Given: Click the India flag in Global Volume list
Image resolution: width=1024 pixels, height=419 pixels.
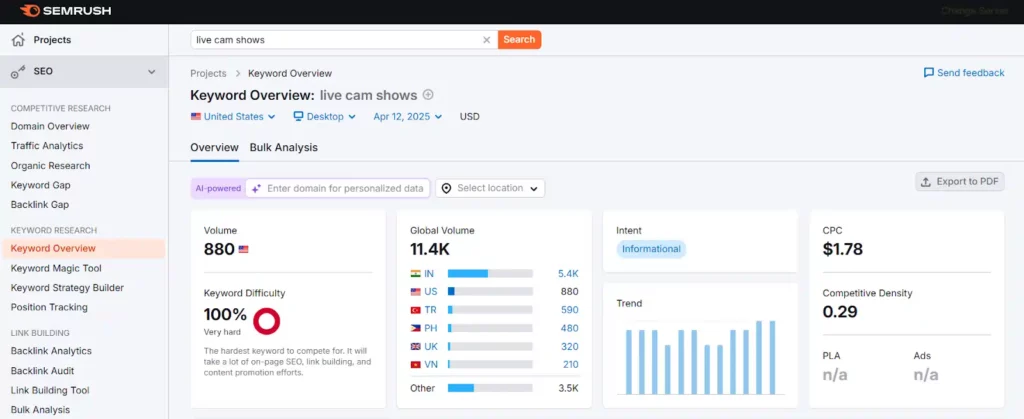Looking at the screenshot, I should point(415,273).
